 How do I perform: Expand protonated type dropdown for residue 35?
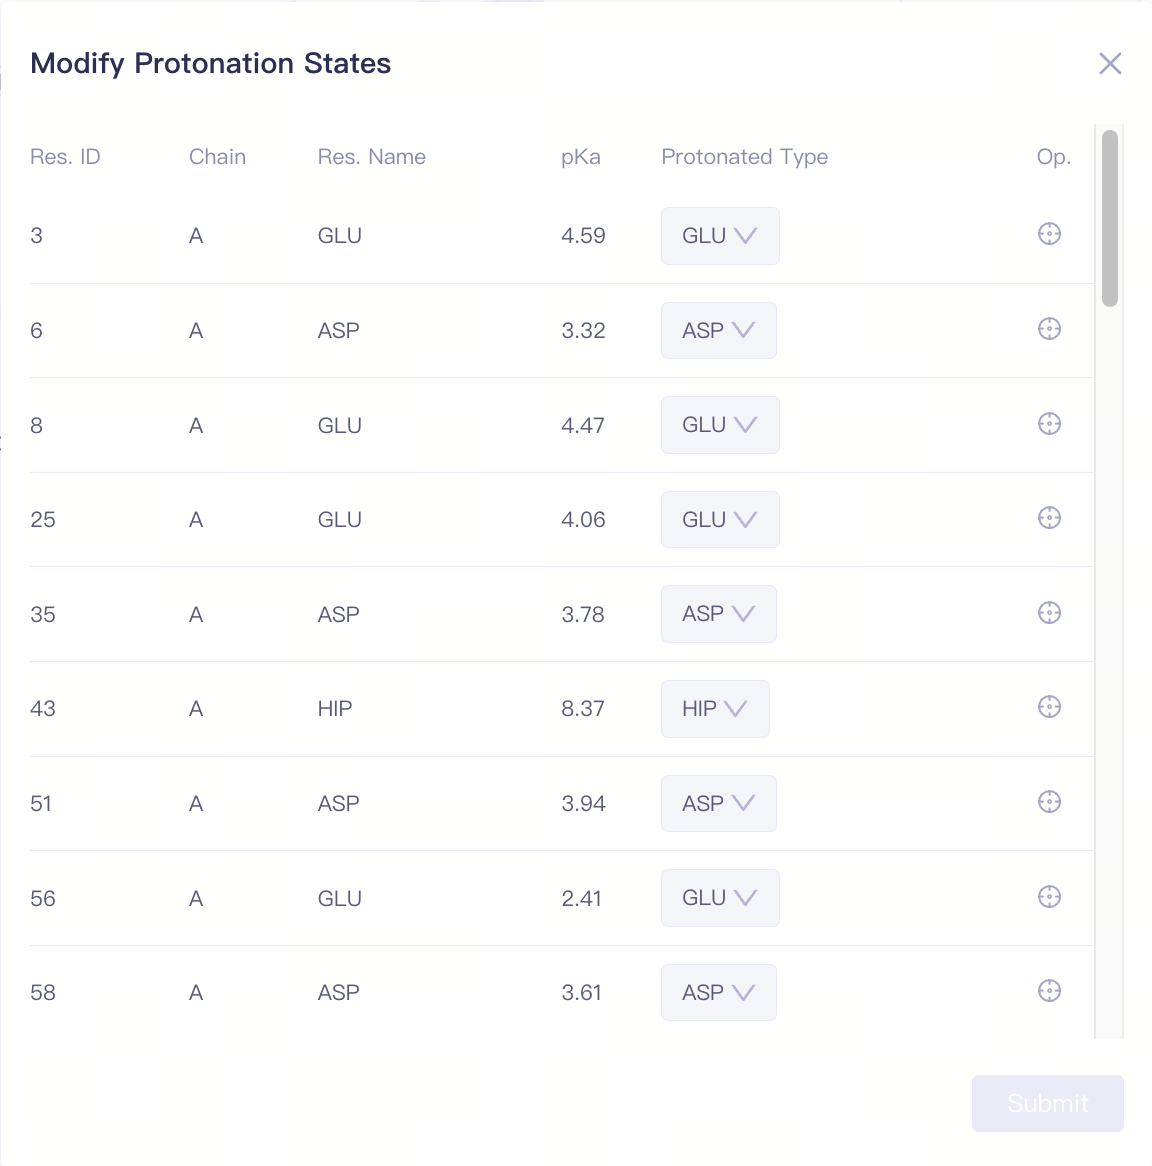(718, 614)
